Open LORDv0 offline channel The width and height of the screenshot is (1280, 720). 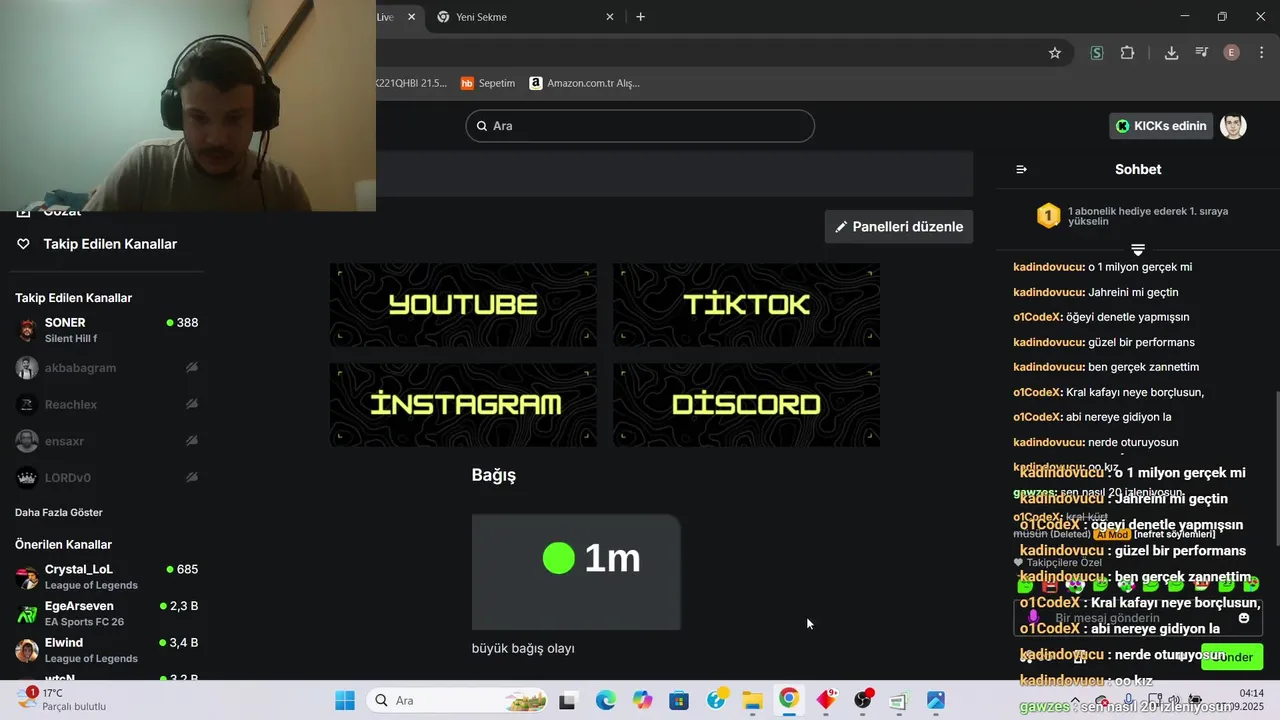[106, 478]
